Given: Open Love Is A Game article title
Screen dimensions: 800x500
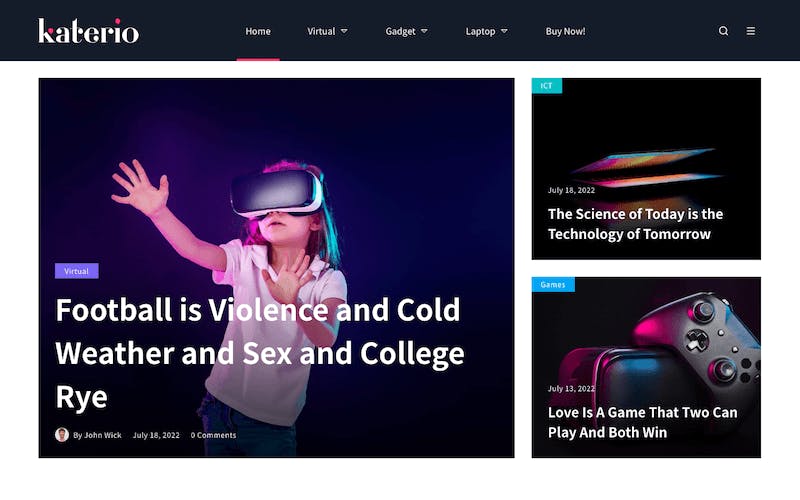Looking at the screenshot, I should [642, 422].
